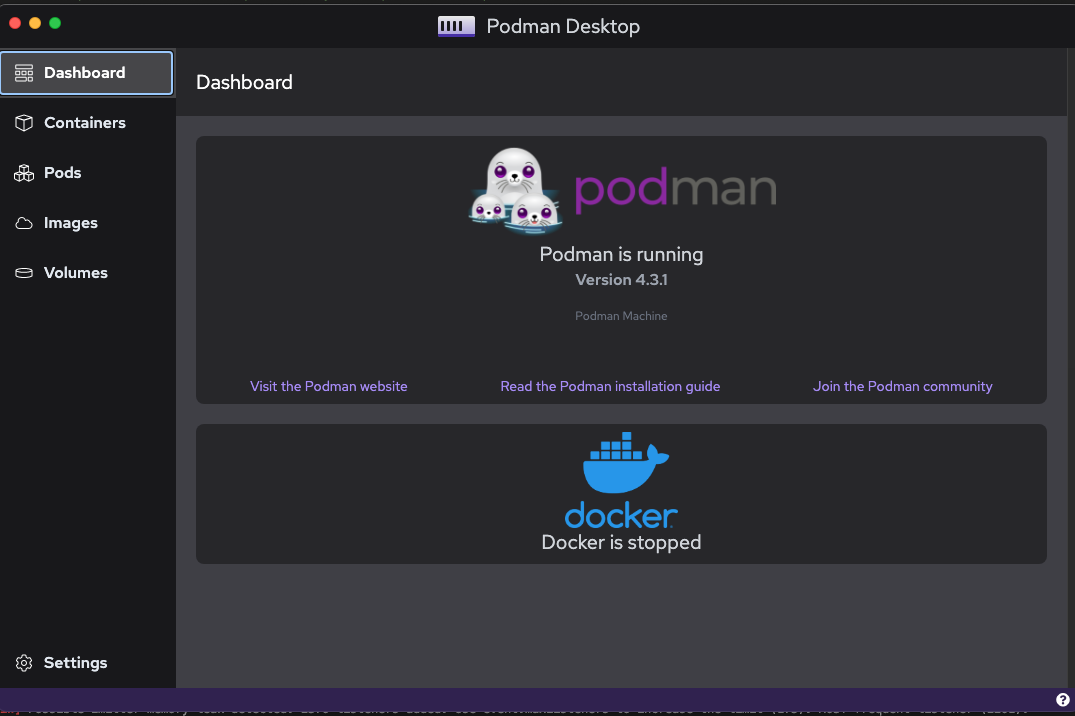This screenshot has height=716, width=1075.
Task: Click the Pods cluster icon
Action: [x=24, y=173]
